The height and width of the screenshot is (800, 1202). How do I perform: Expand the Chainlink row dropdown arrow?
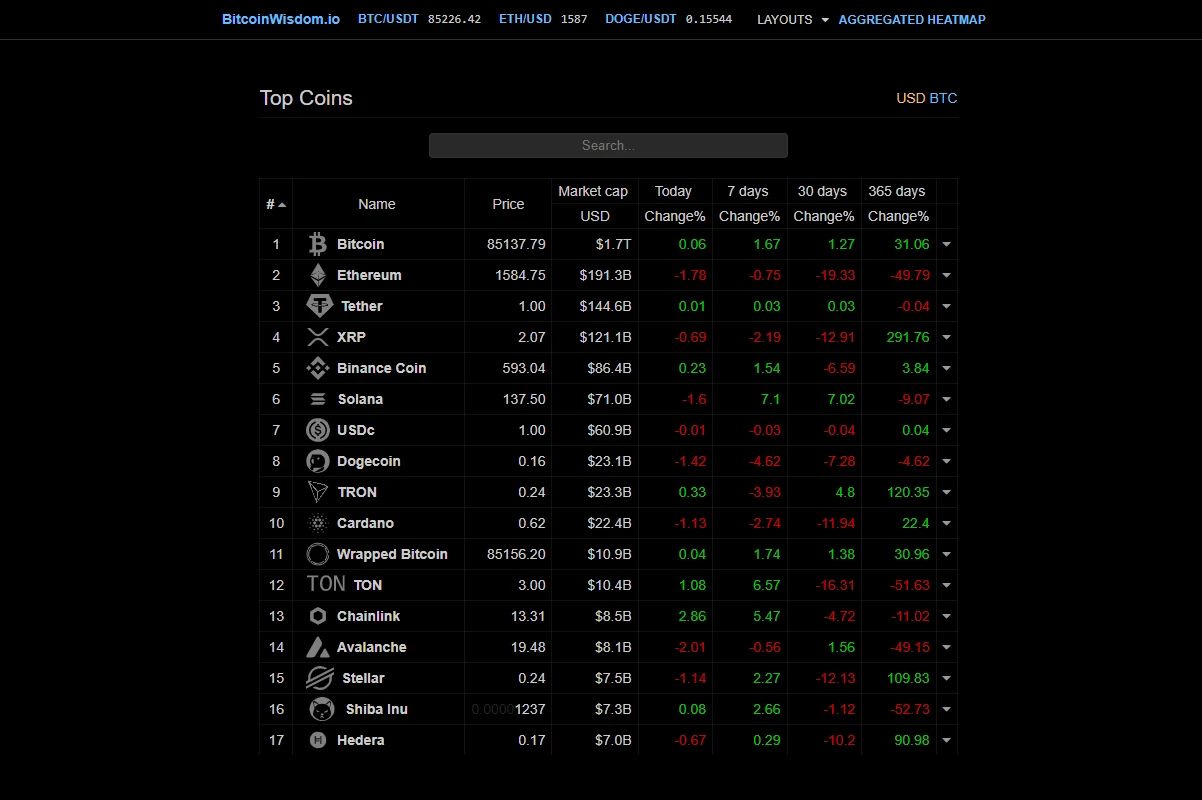946,616
